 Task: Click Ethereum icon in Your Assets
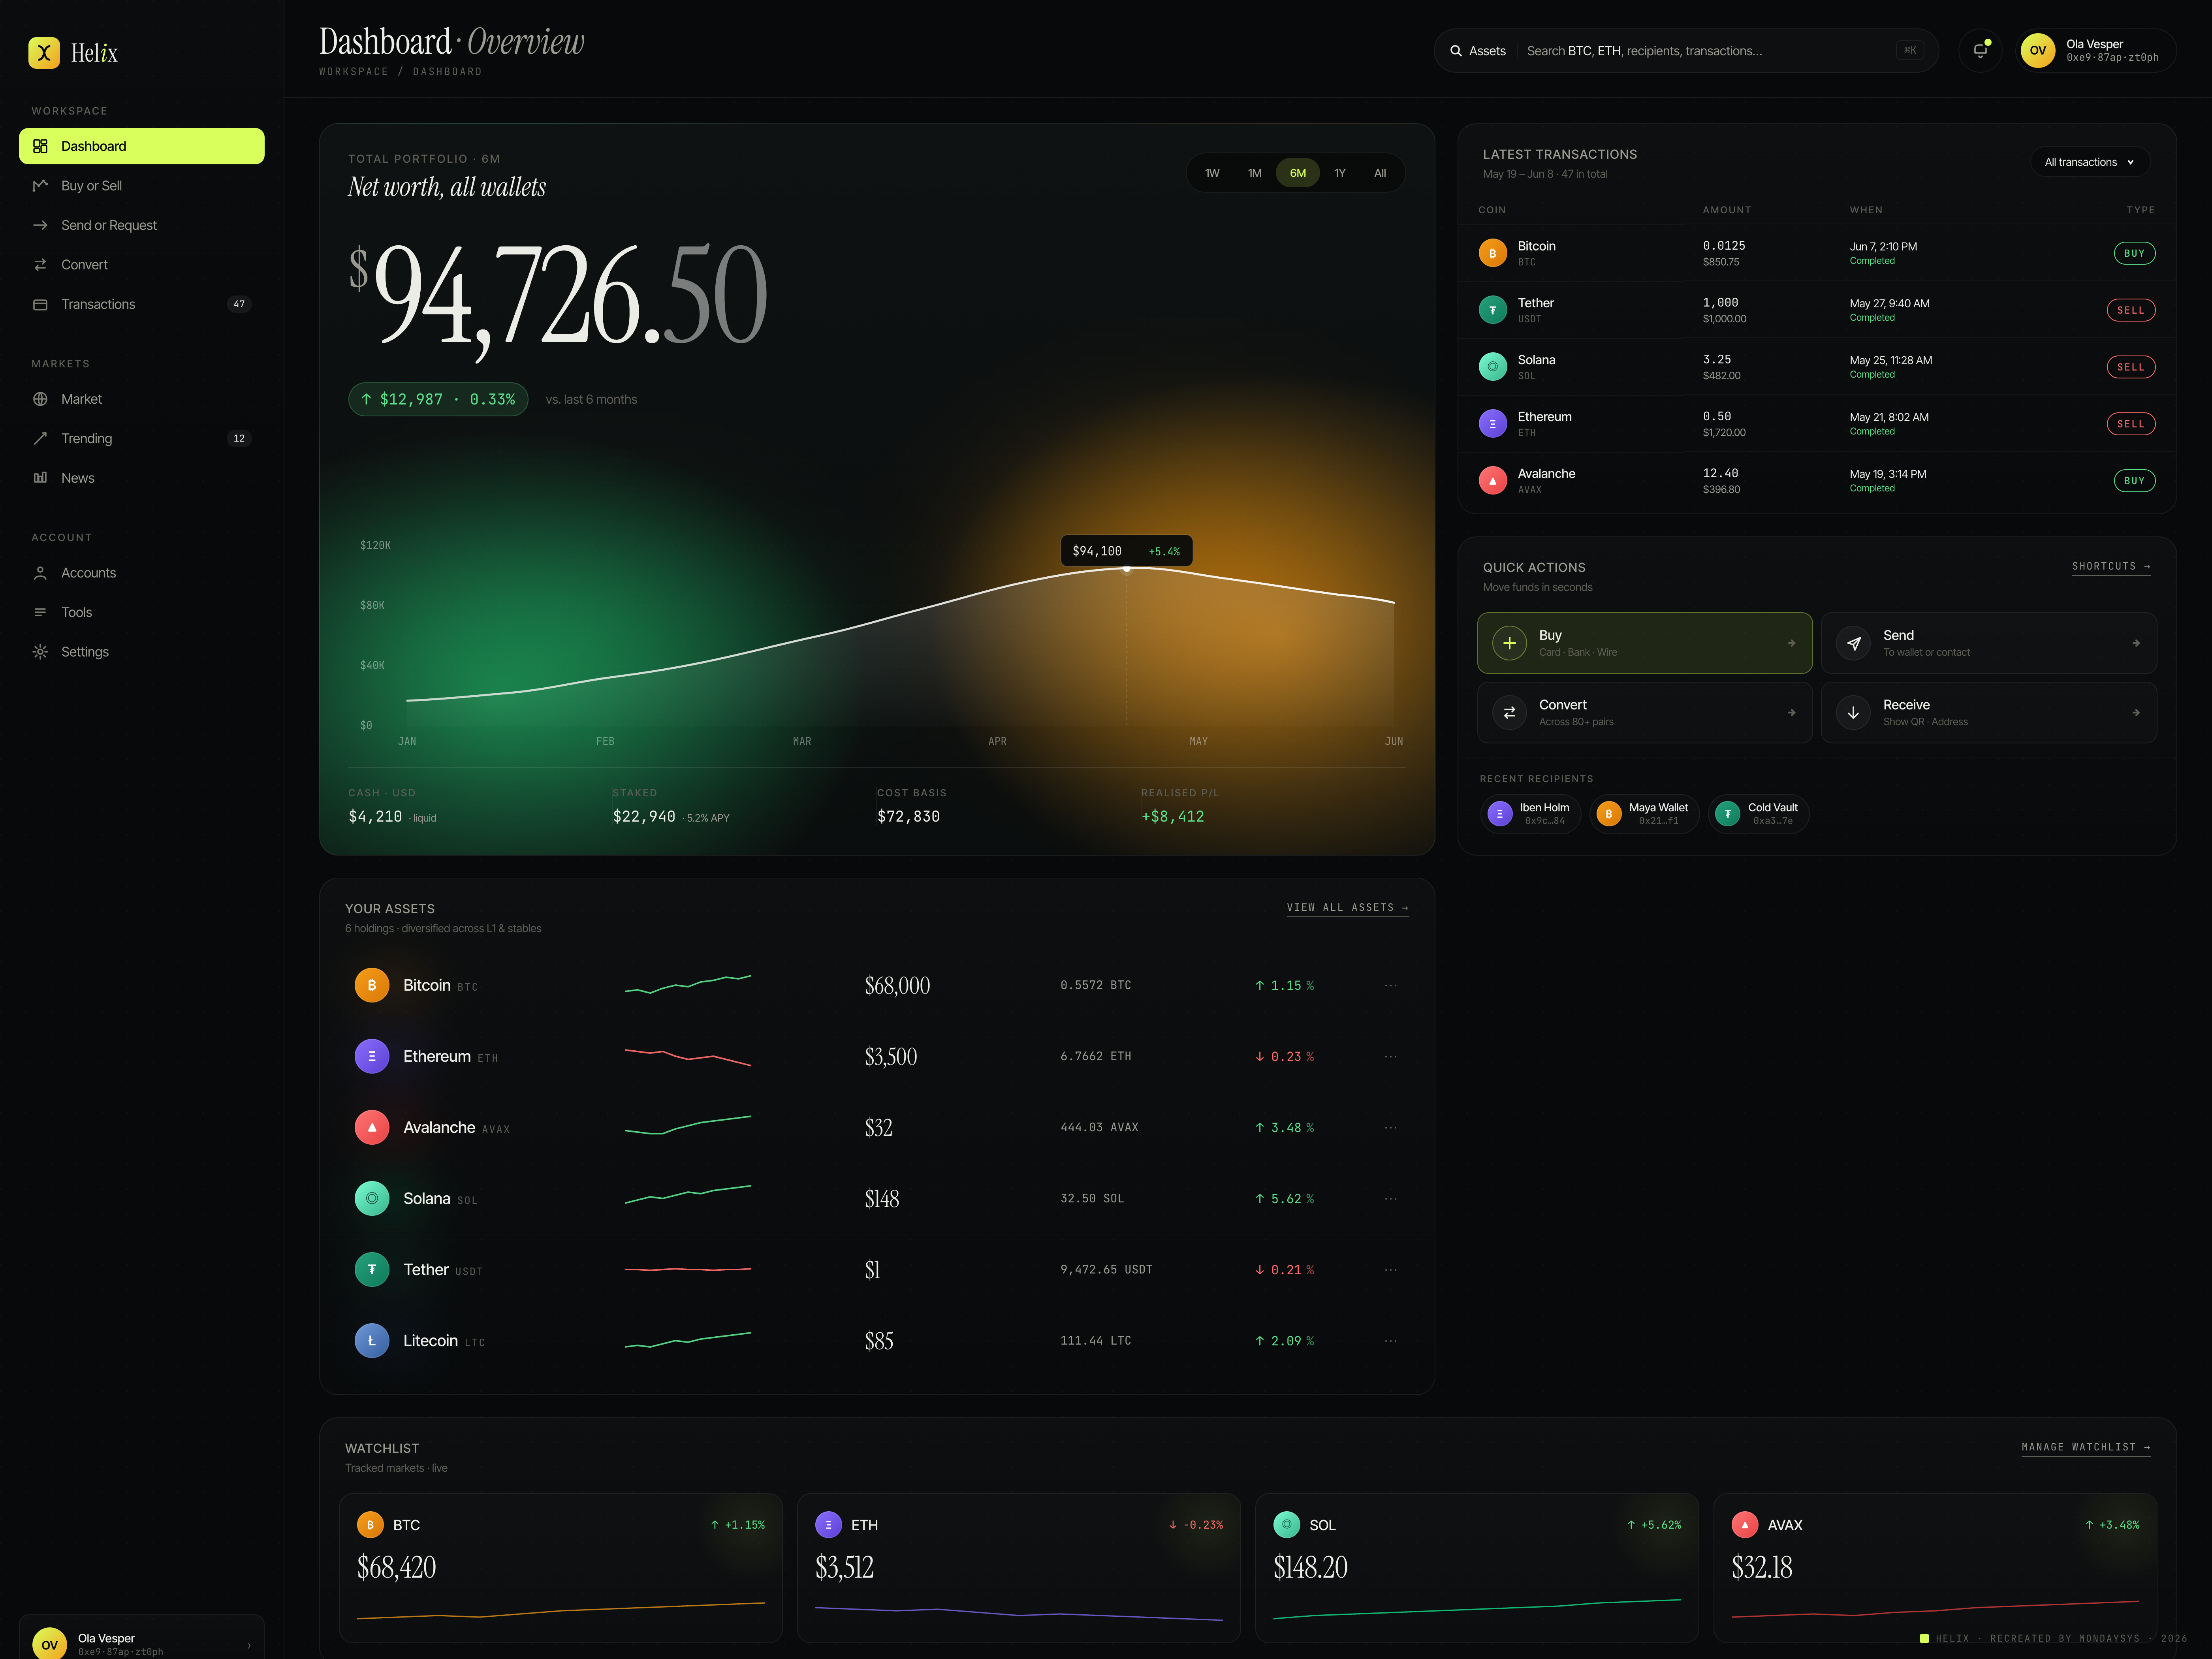coord(372,1056)
